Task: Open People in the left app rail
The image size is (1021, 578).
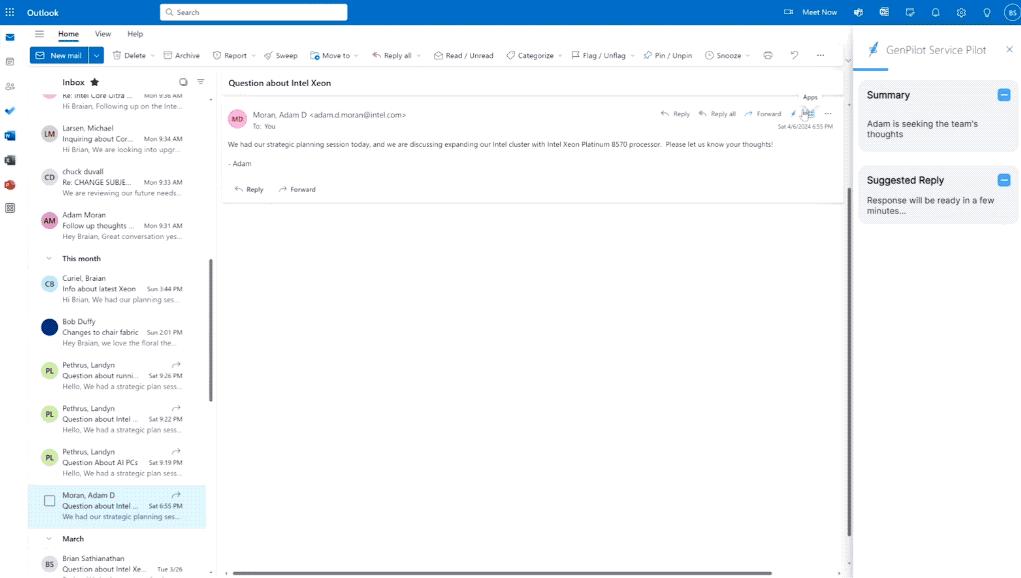Action: point(10,87)
